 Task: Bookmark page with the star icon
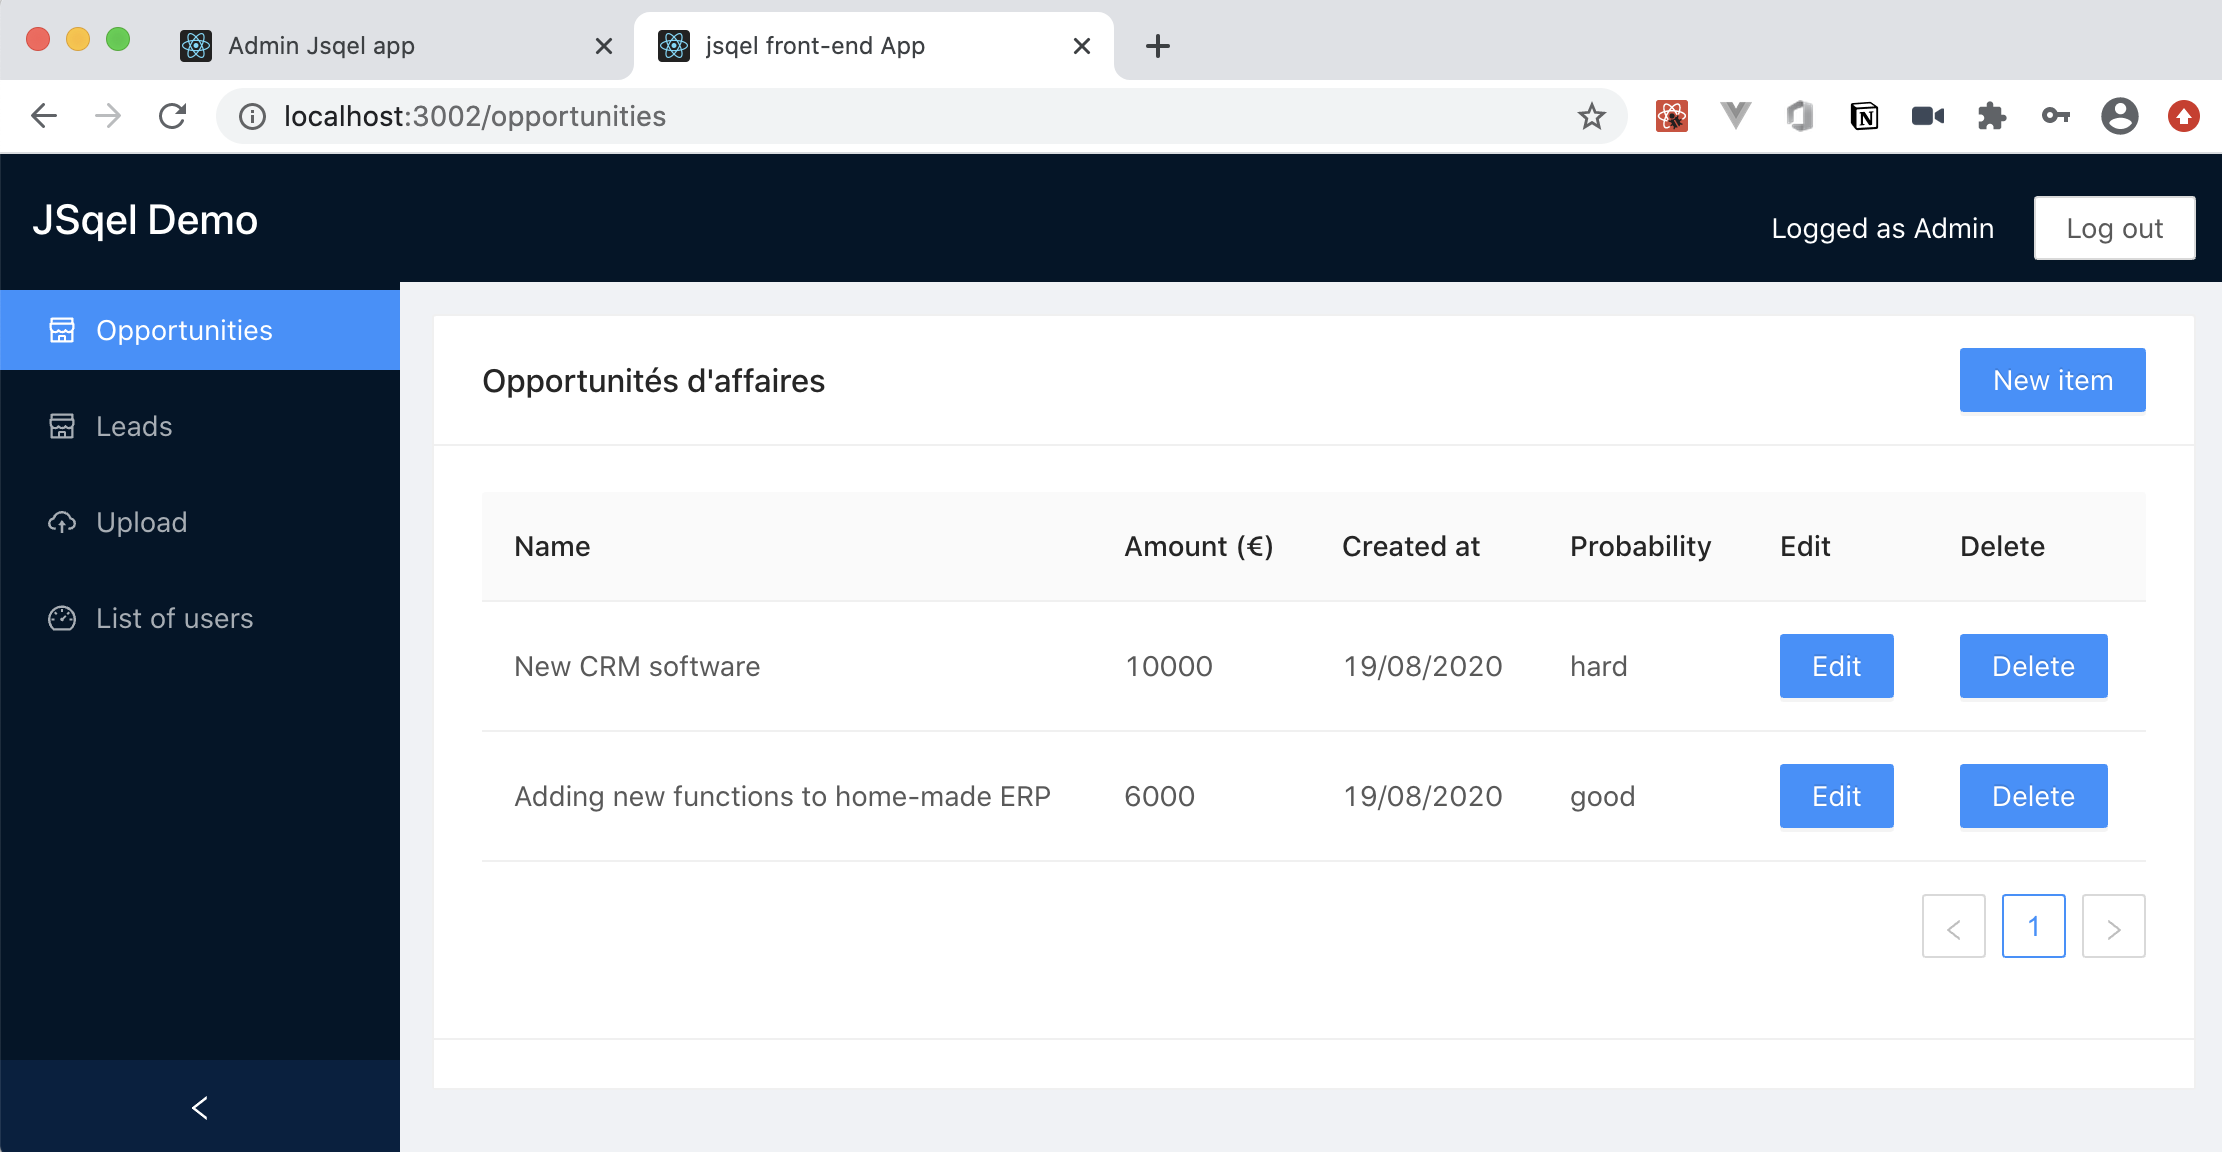[x=1591, y=117]
